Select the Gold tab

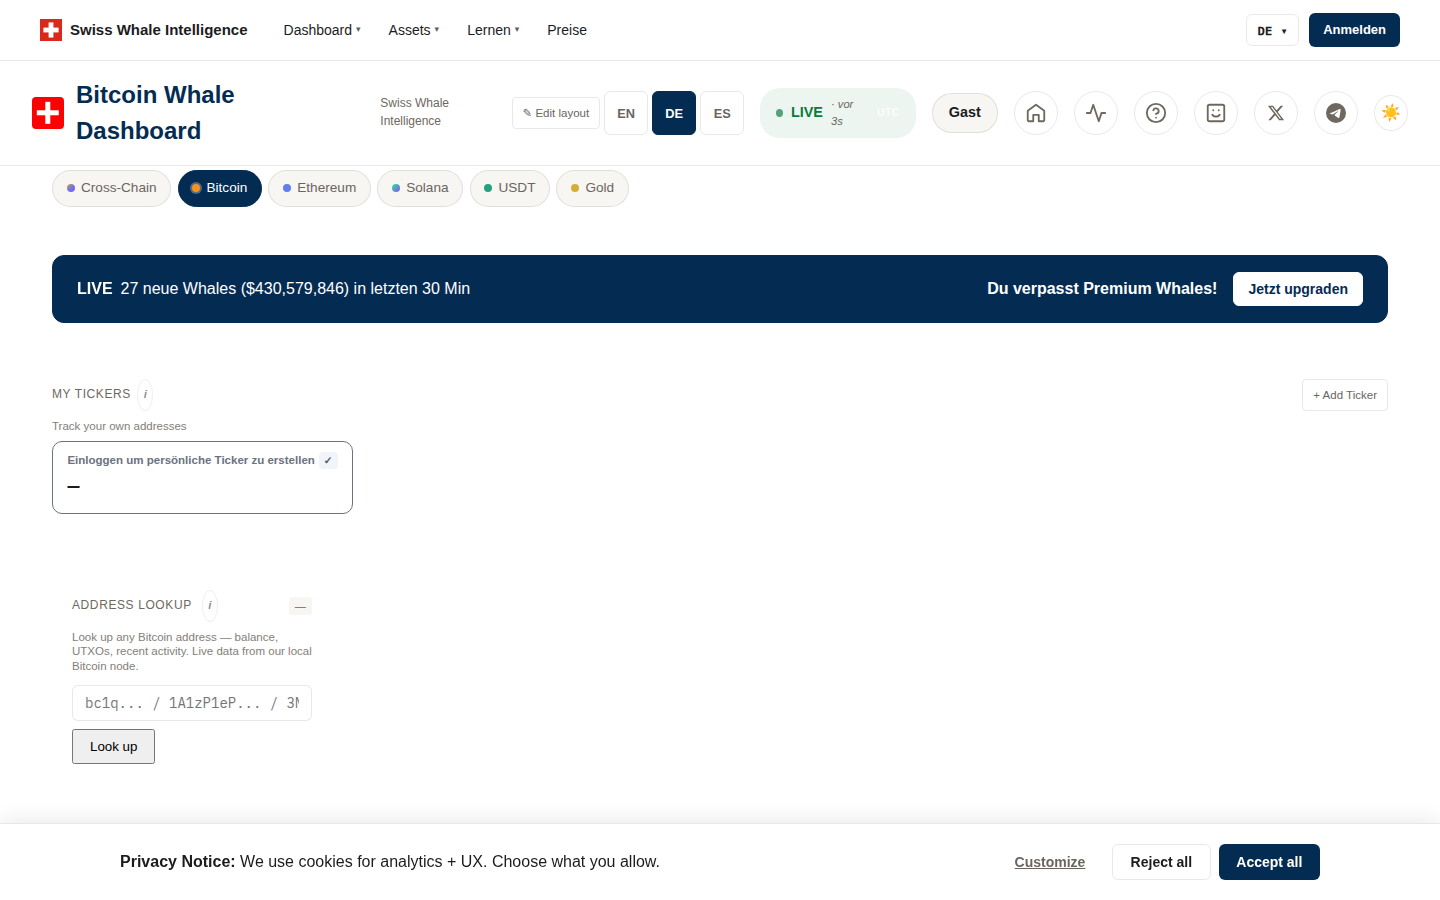coord(592,188)
